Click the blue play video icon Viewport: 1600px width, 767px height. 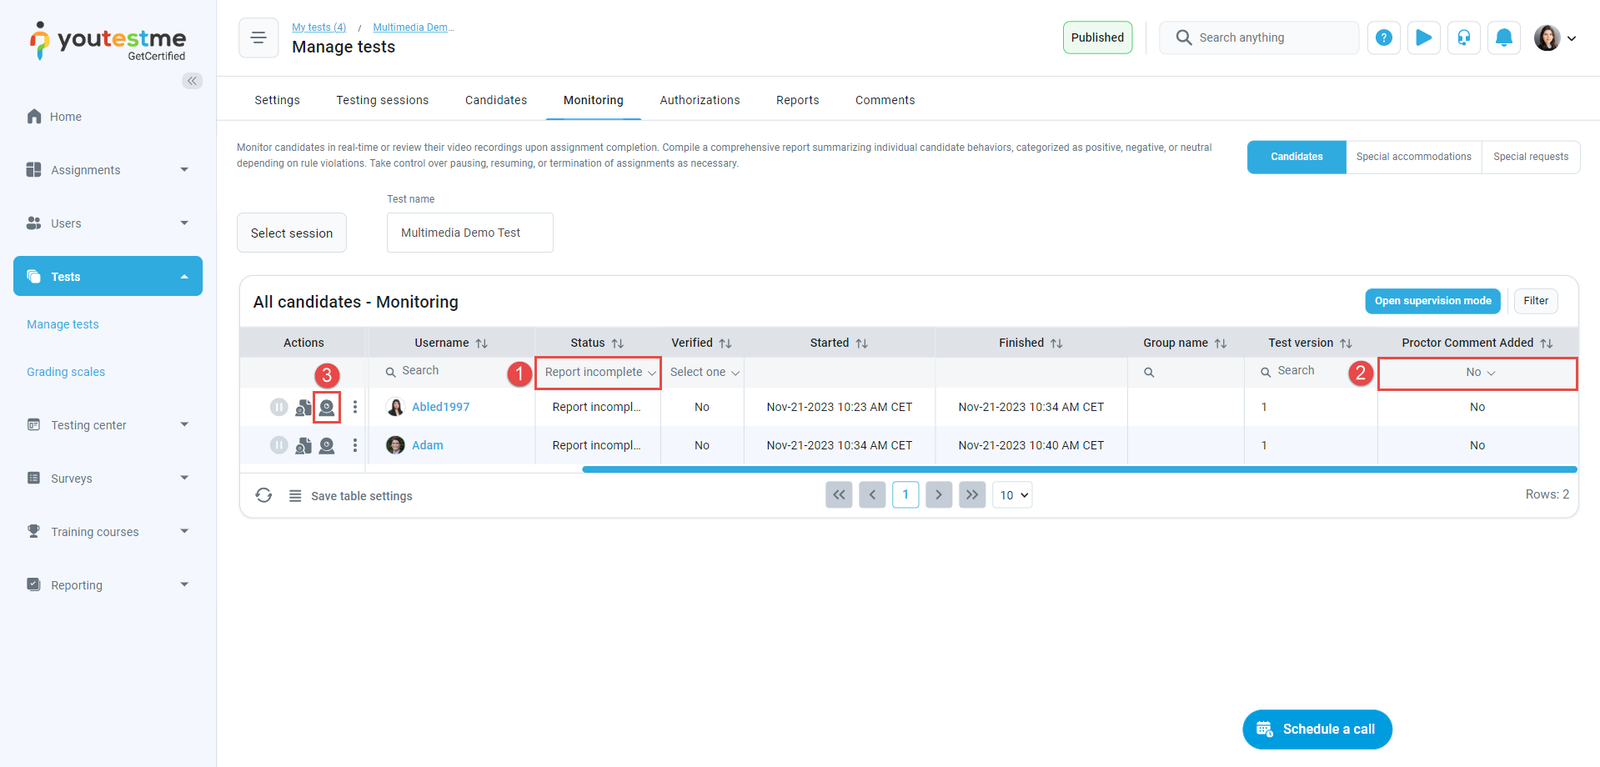tap(1423, 38)
